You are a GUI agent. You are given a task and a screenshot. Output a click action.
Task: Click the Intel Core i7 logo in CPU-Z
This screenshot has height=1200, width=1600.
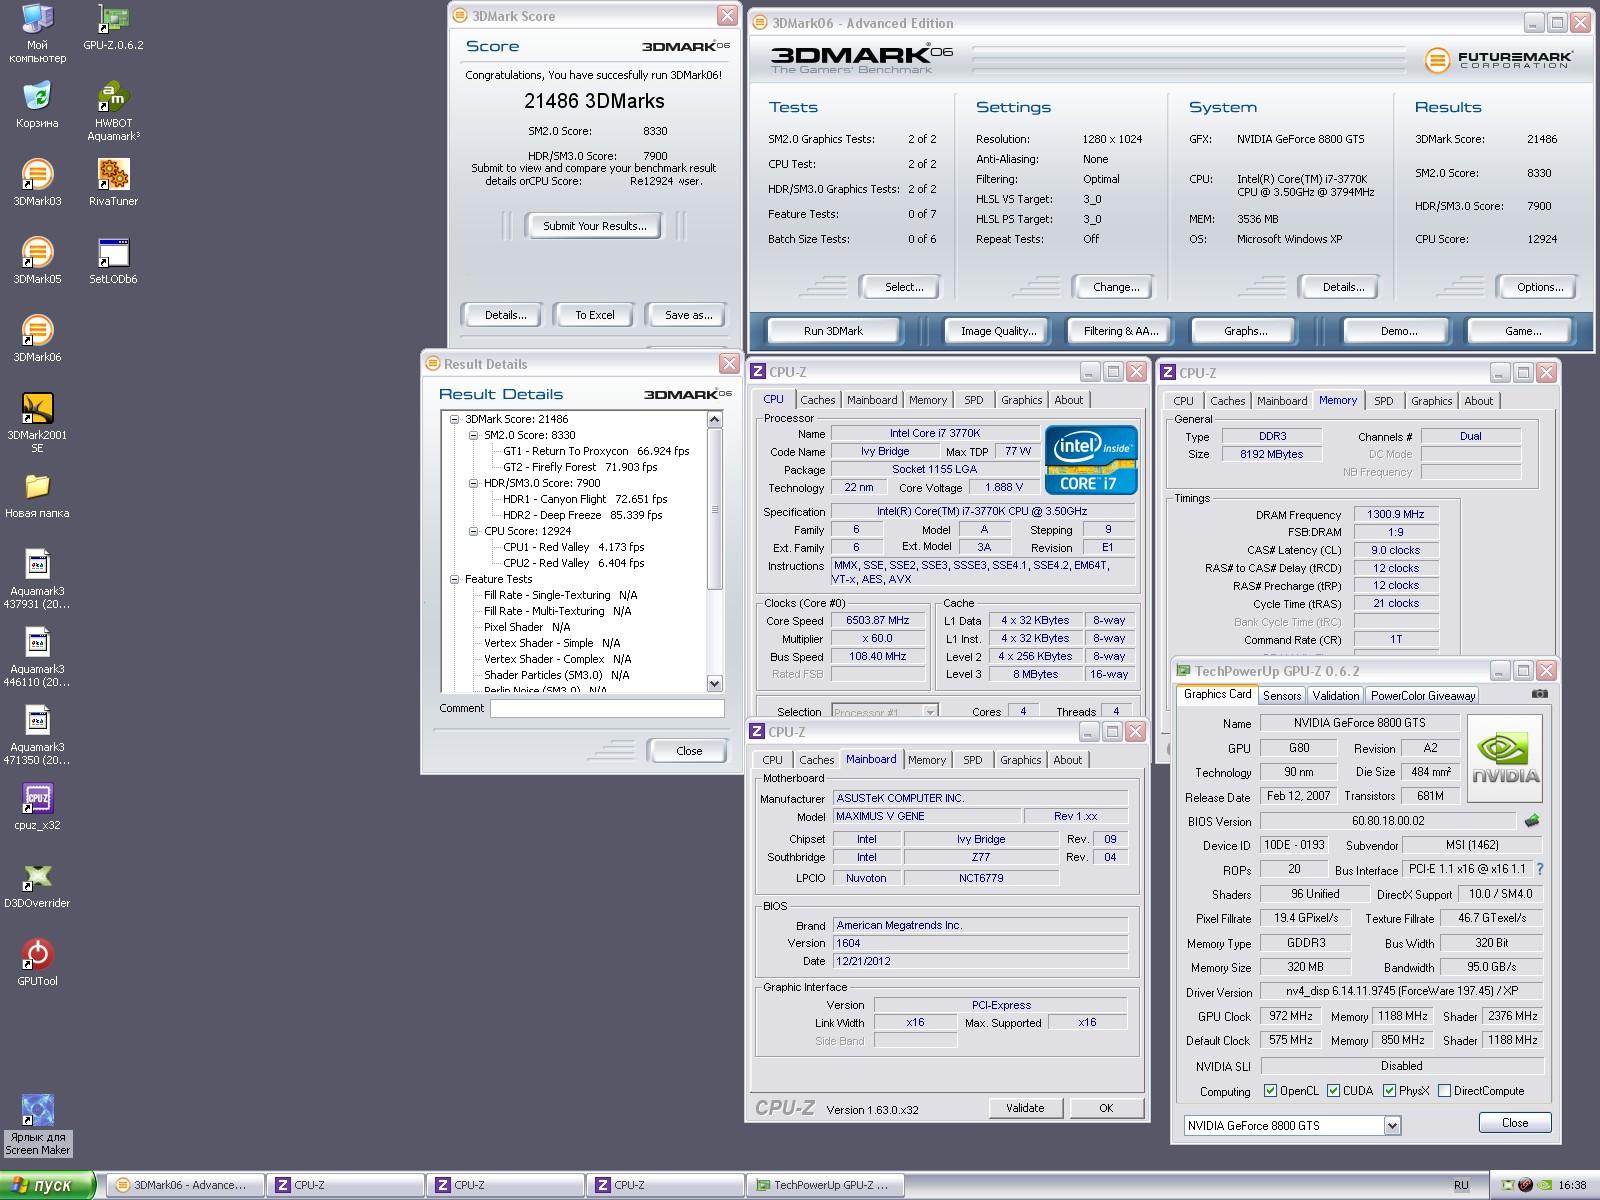[1092, 459]
